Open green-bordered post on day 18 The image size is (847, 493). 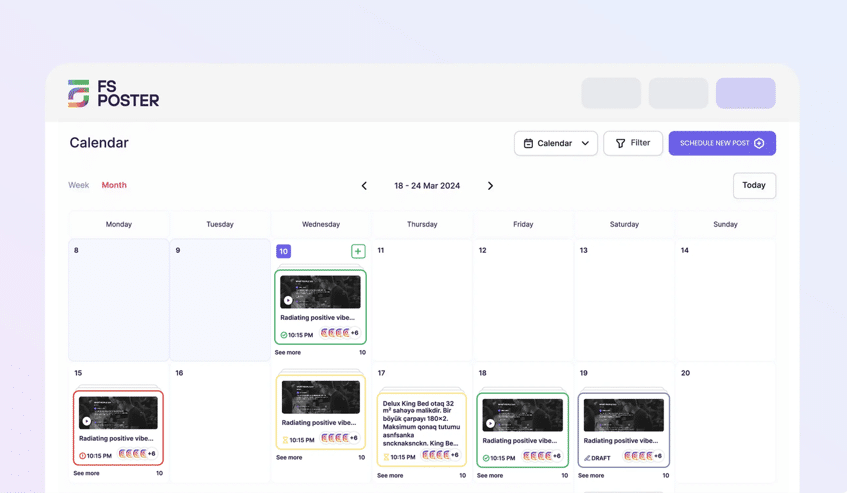[522, 430]
